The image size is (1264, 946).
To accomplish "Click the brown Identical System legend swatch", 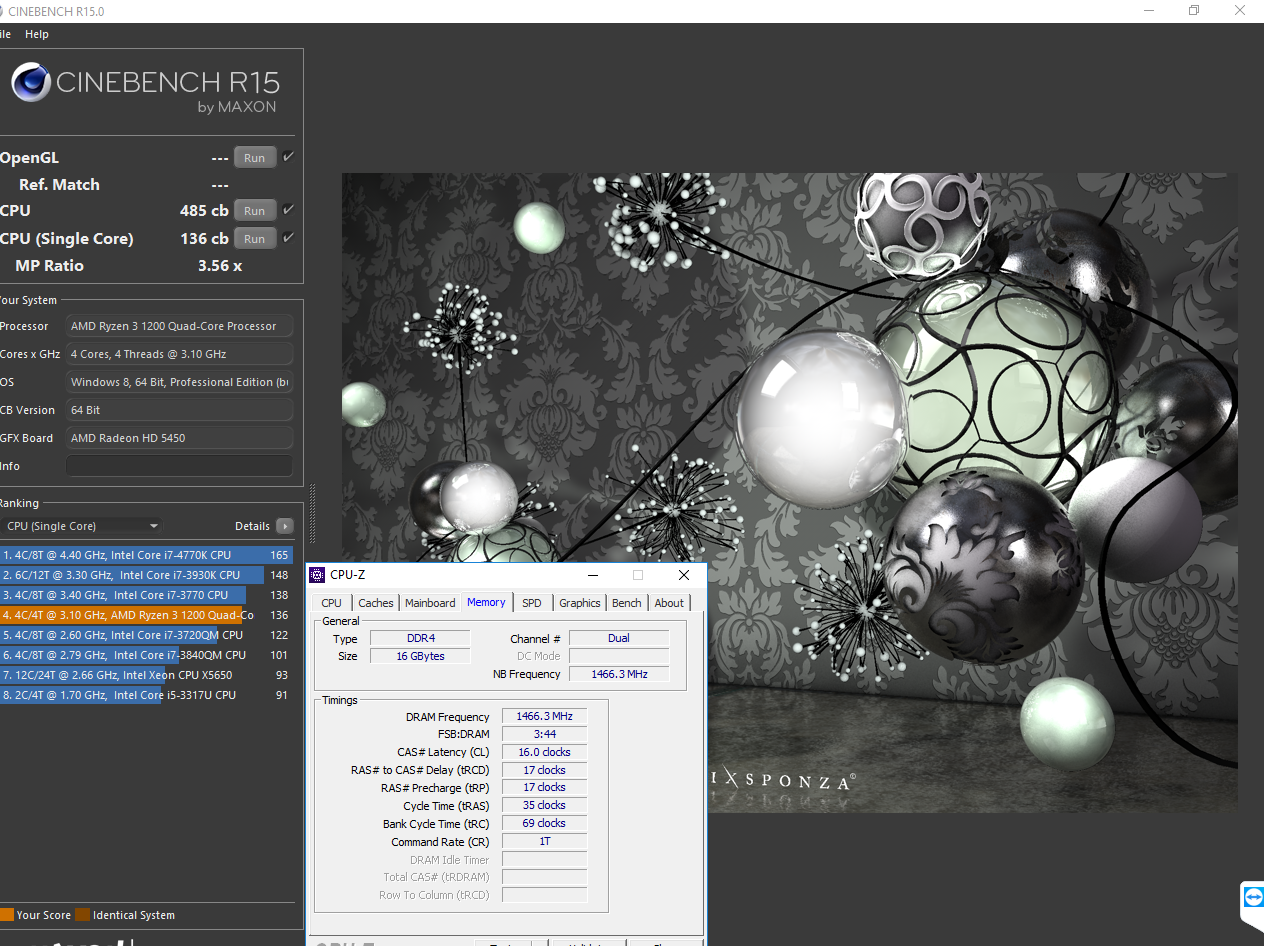I will pos(83,915).
